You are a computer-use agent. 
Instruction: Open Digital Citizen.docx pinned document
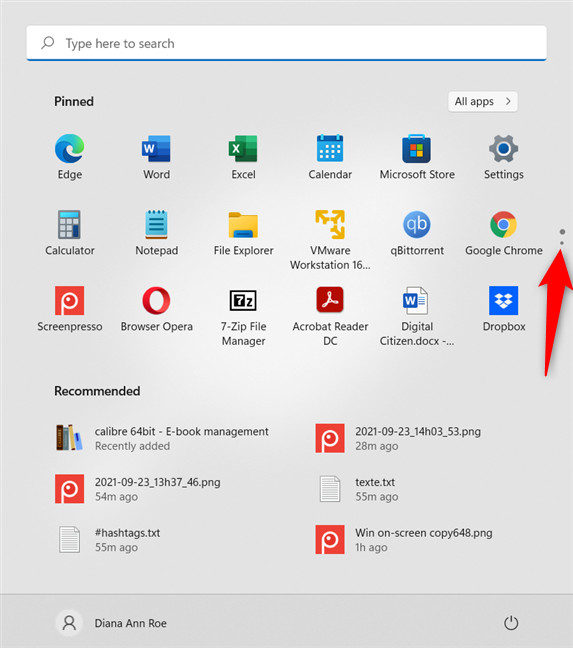[417, 316]
